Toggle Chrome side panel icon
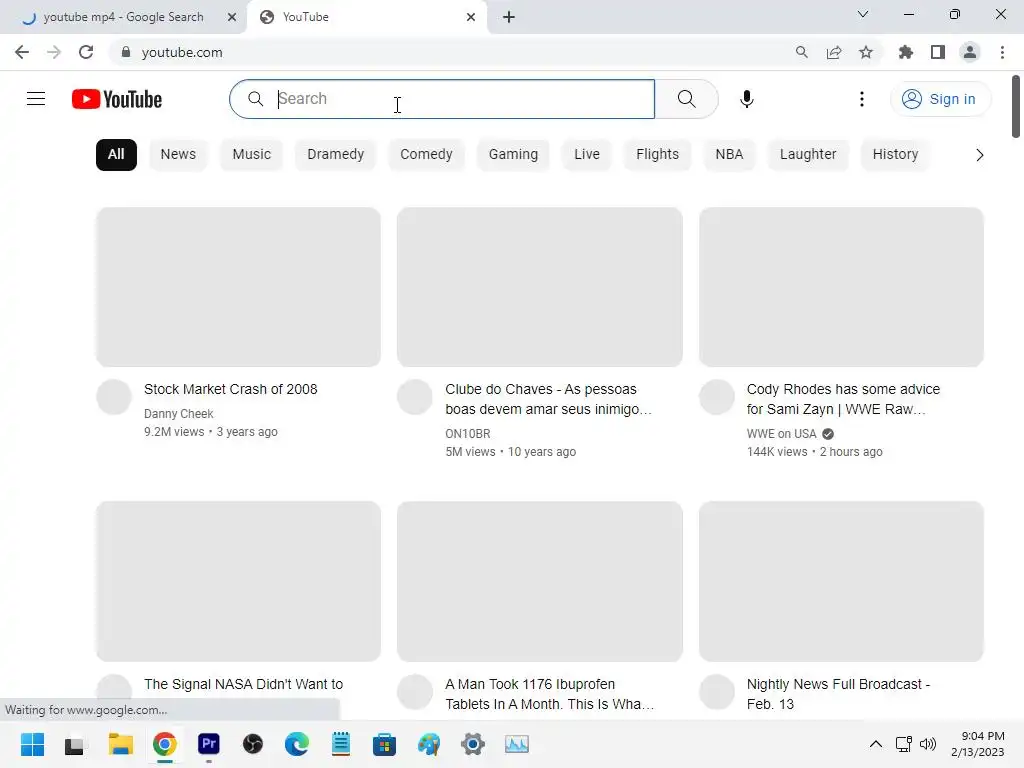Screen dimensions: 1024x768 pyautogui.click(x=938, y=52)
